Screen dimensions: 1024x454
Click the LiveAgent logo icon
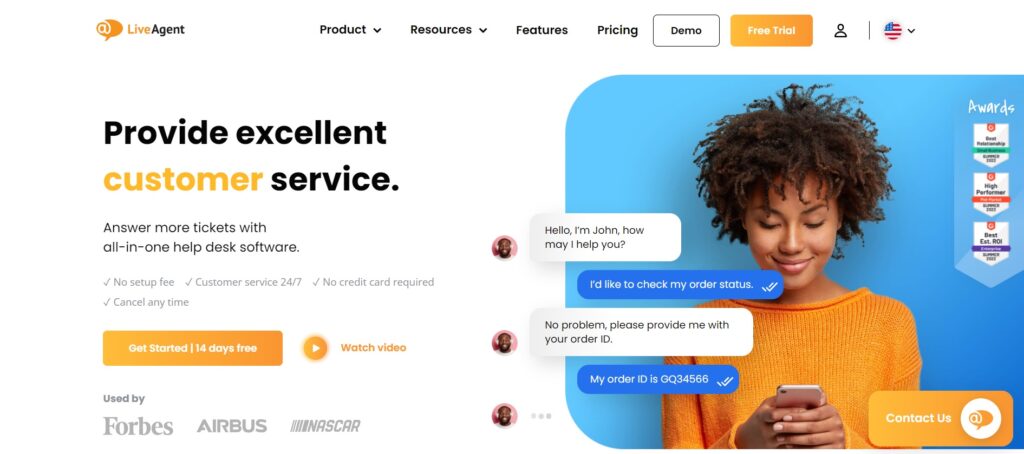(x=109, y=29)
